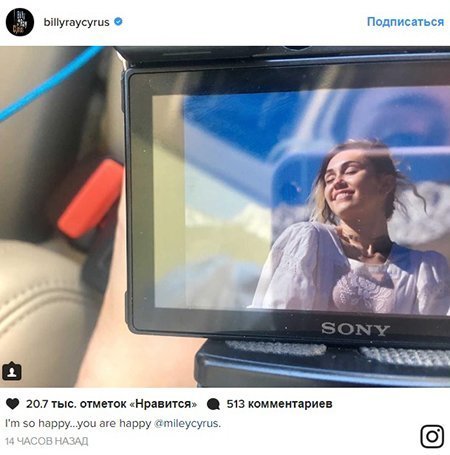
Task: Open the Instagram logo icon
Action: (432, 436)
